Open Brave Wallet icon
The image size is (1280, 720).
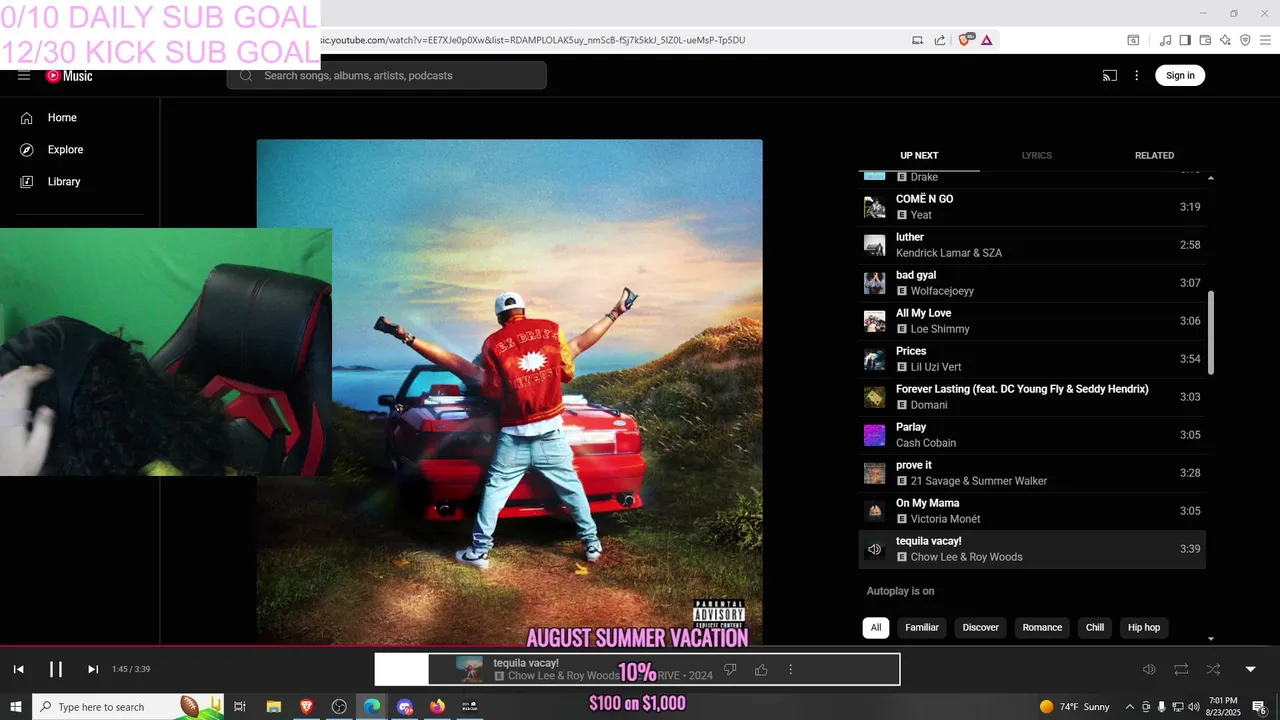click(1205, 40)
